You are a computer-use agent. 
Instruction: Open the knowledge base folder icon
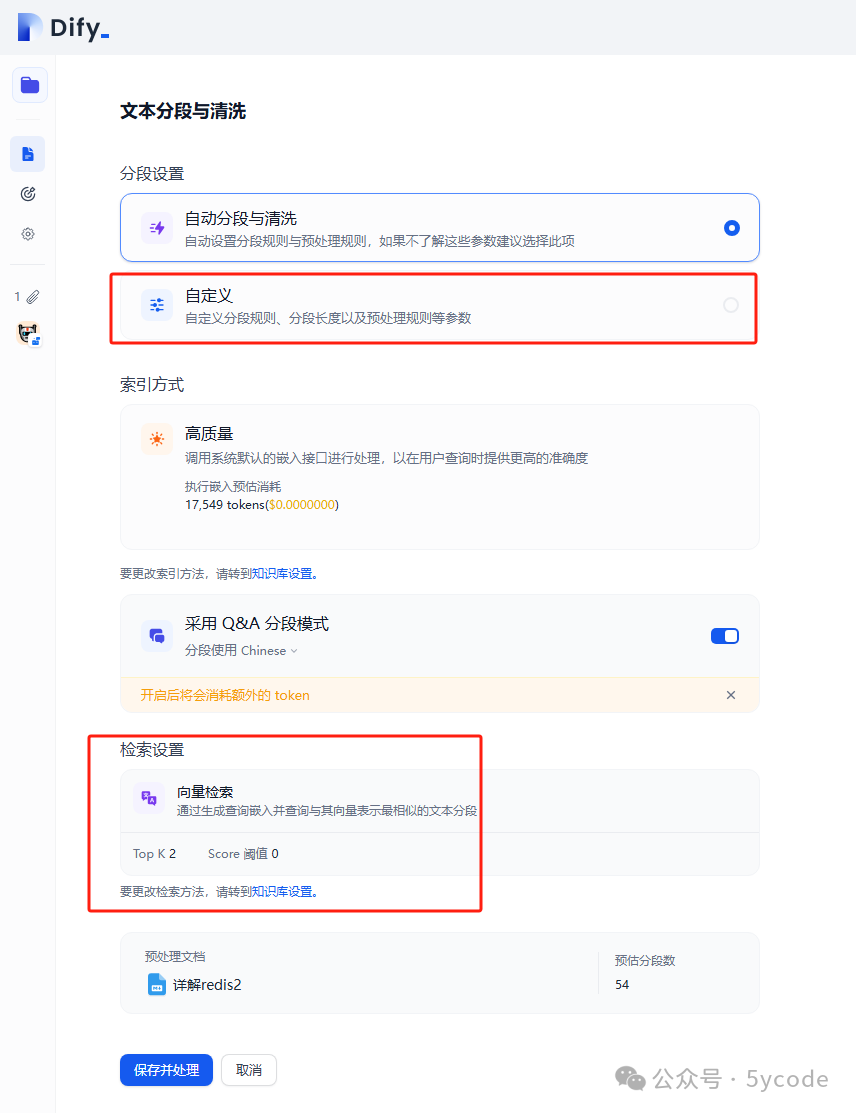coord(30,86)
